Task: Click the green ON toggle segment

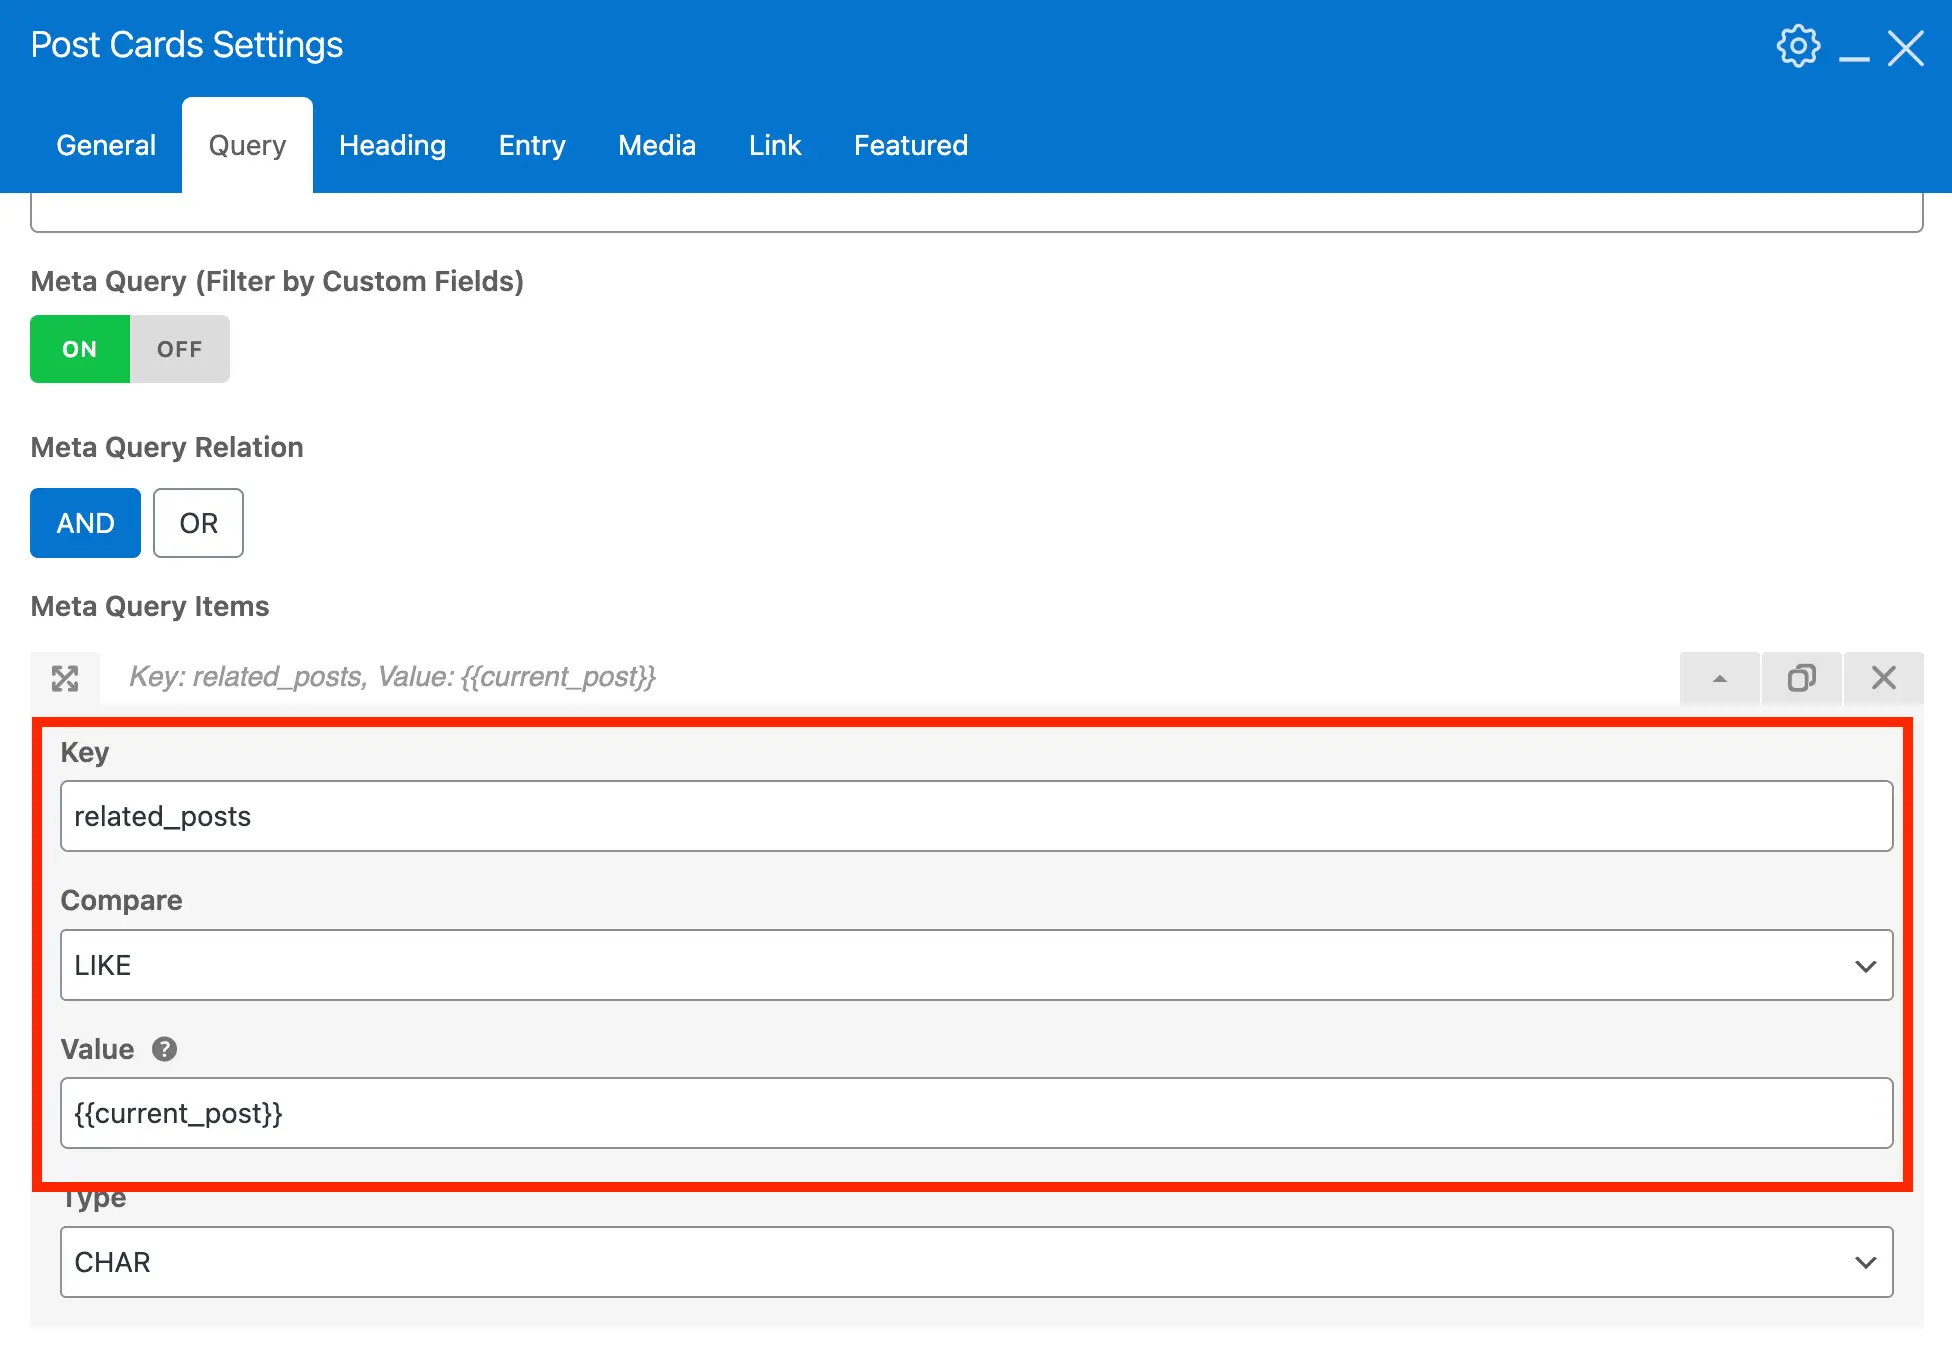Action: coord(79,348)
